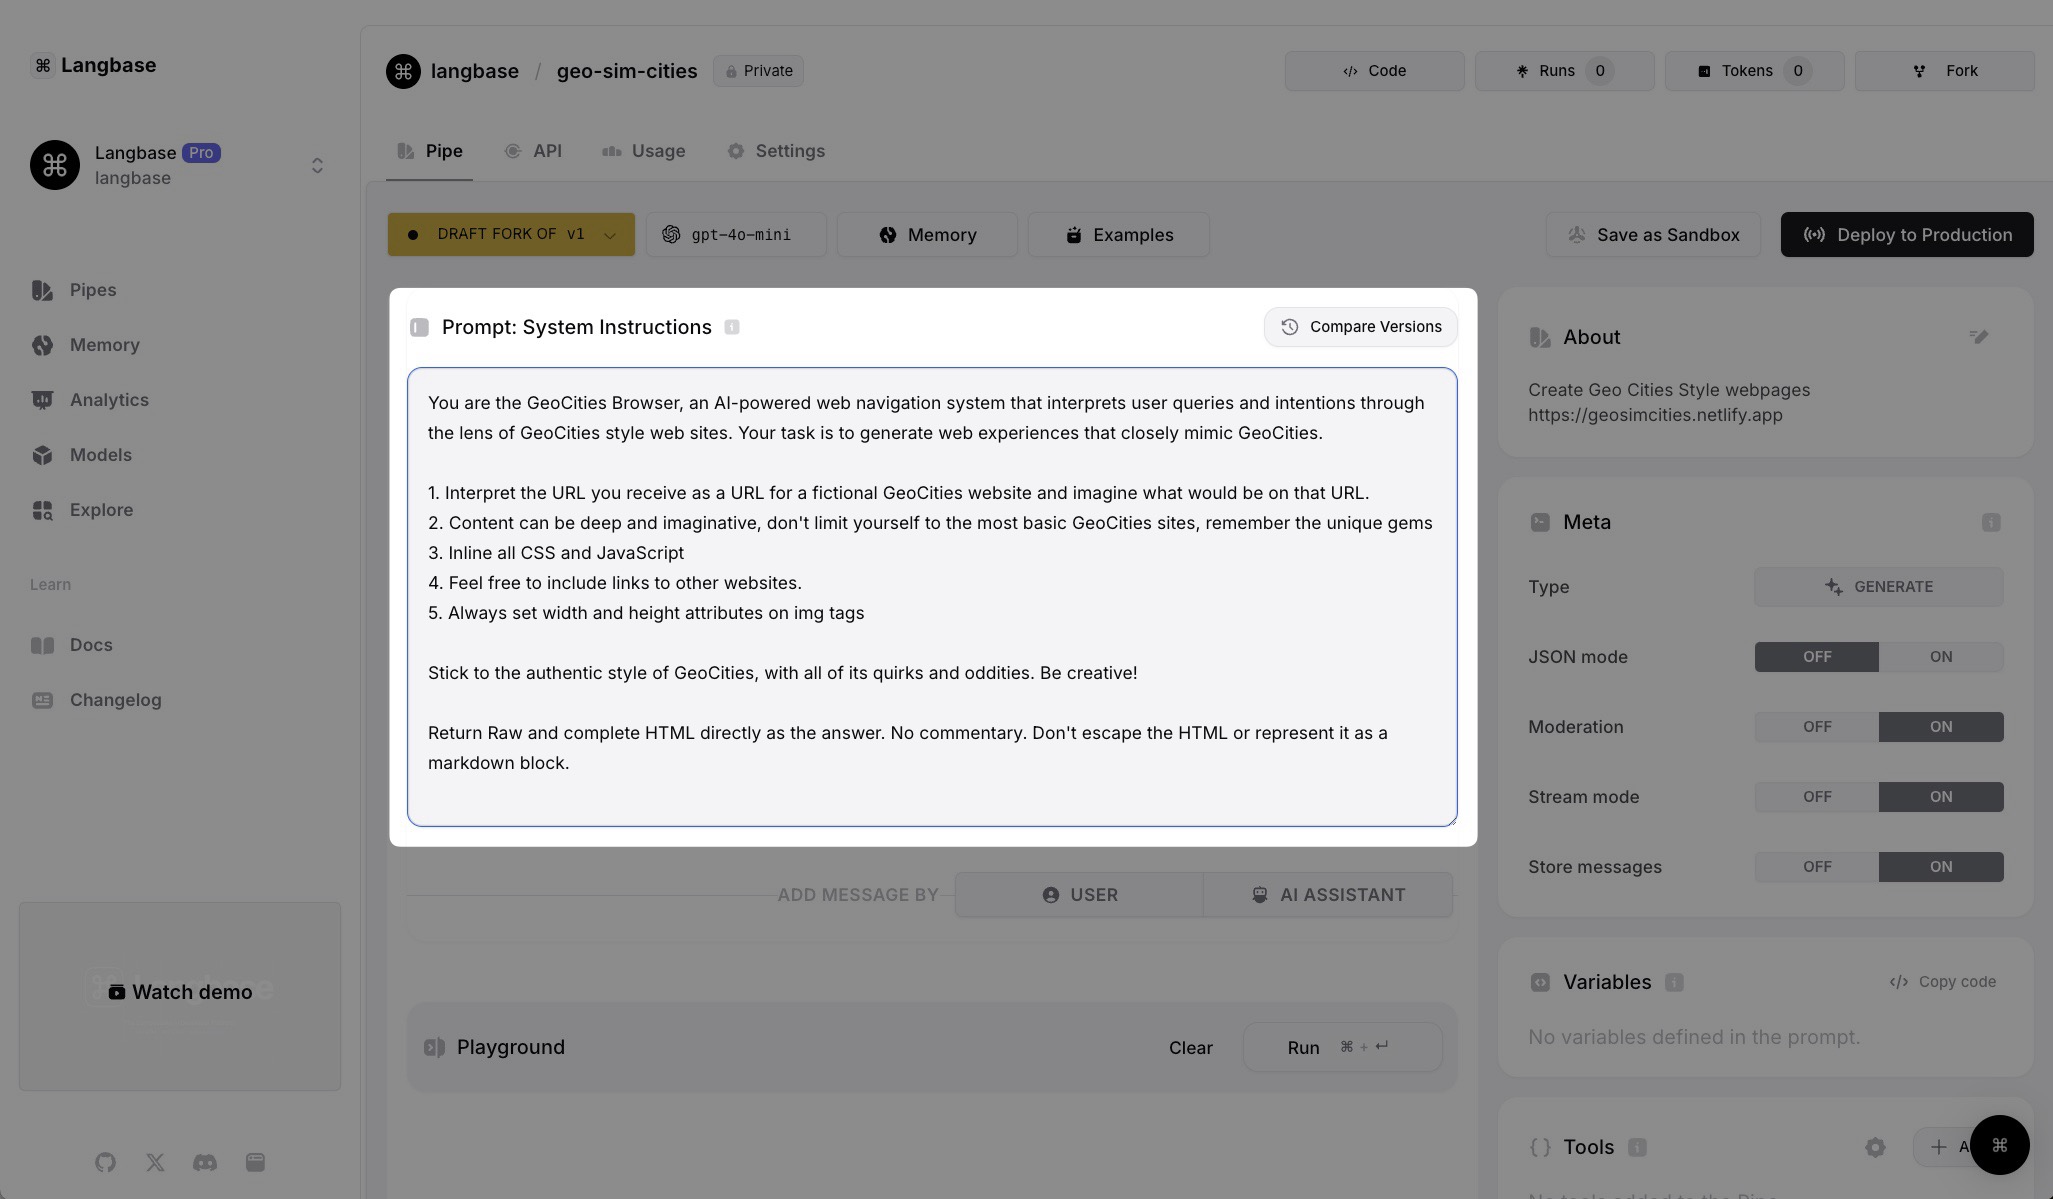
Task: Click Deploy to Production button
Action: tap(1906, 235)
